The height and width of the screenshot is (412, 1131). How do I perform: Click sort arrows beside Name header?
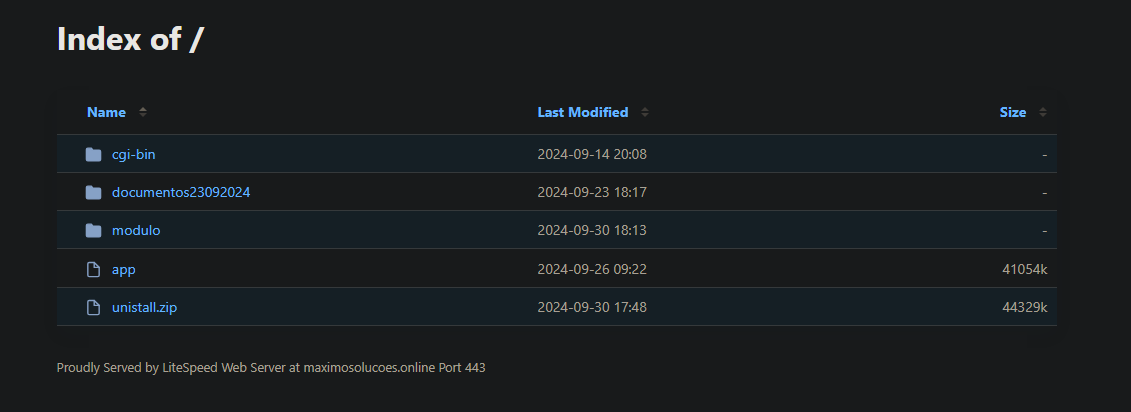[143, 112]
